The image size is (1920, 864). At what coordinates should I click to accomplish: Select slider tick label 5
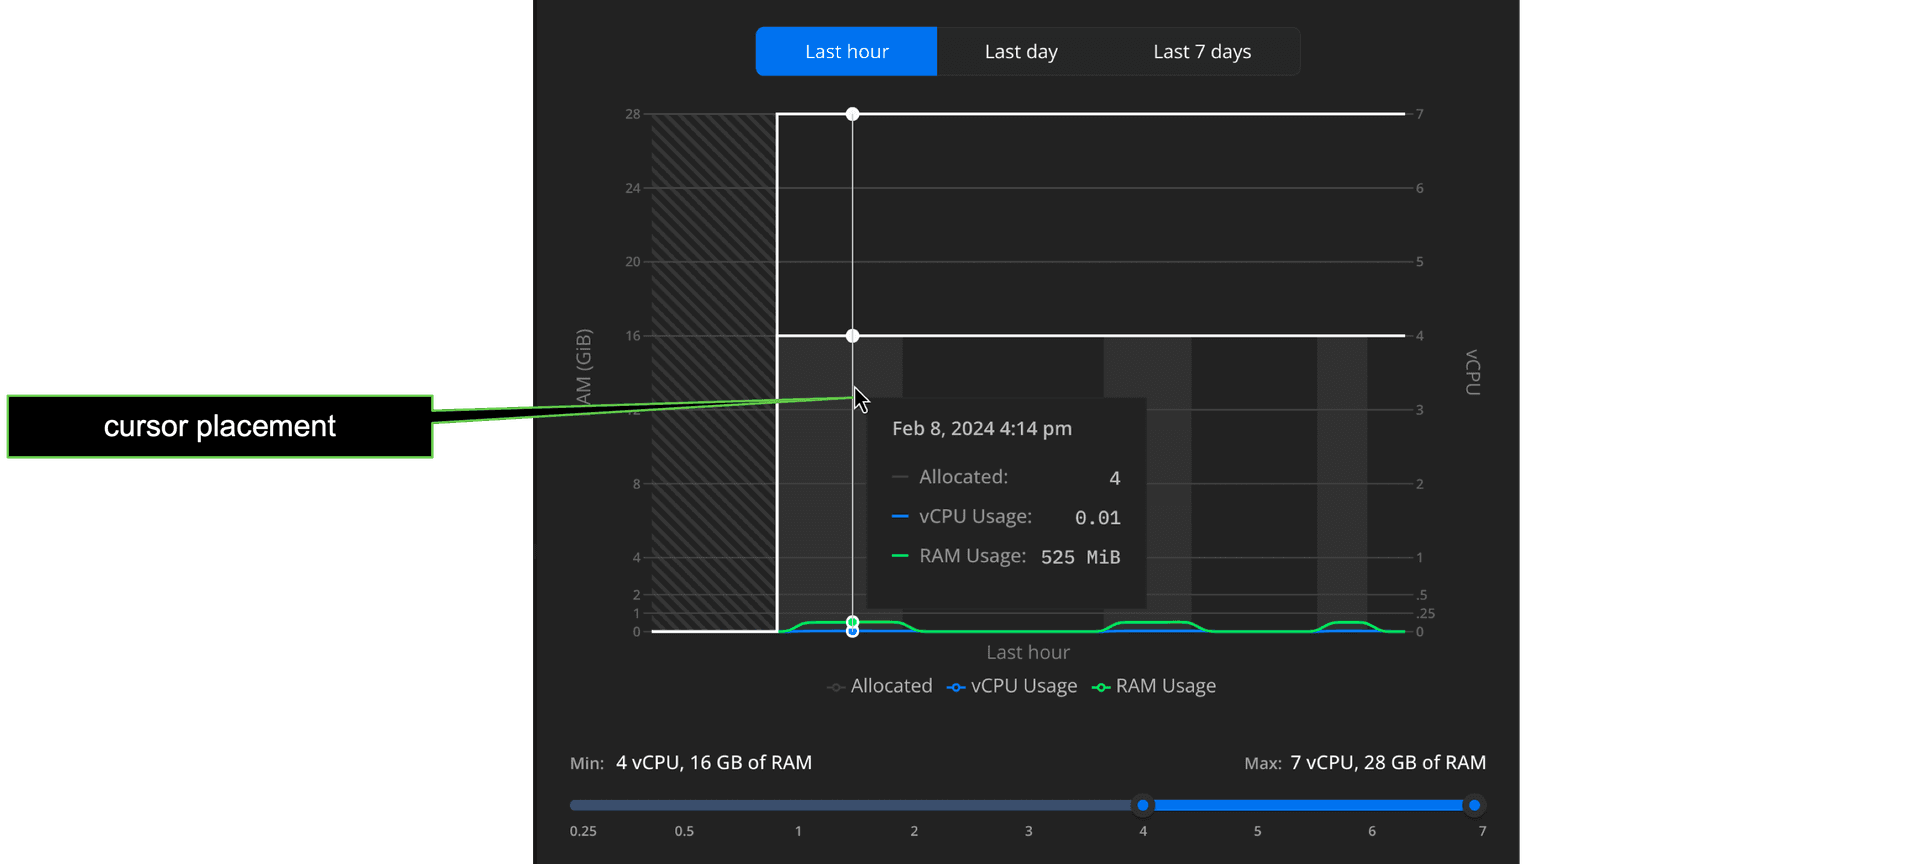[x=1257, y=831]
